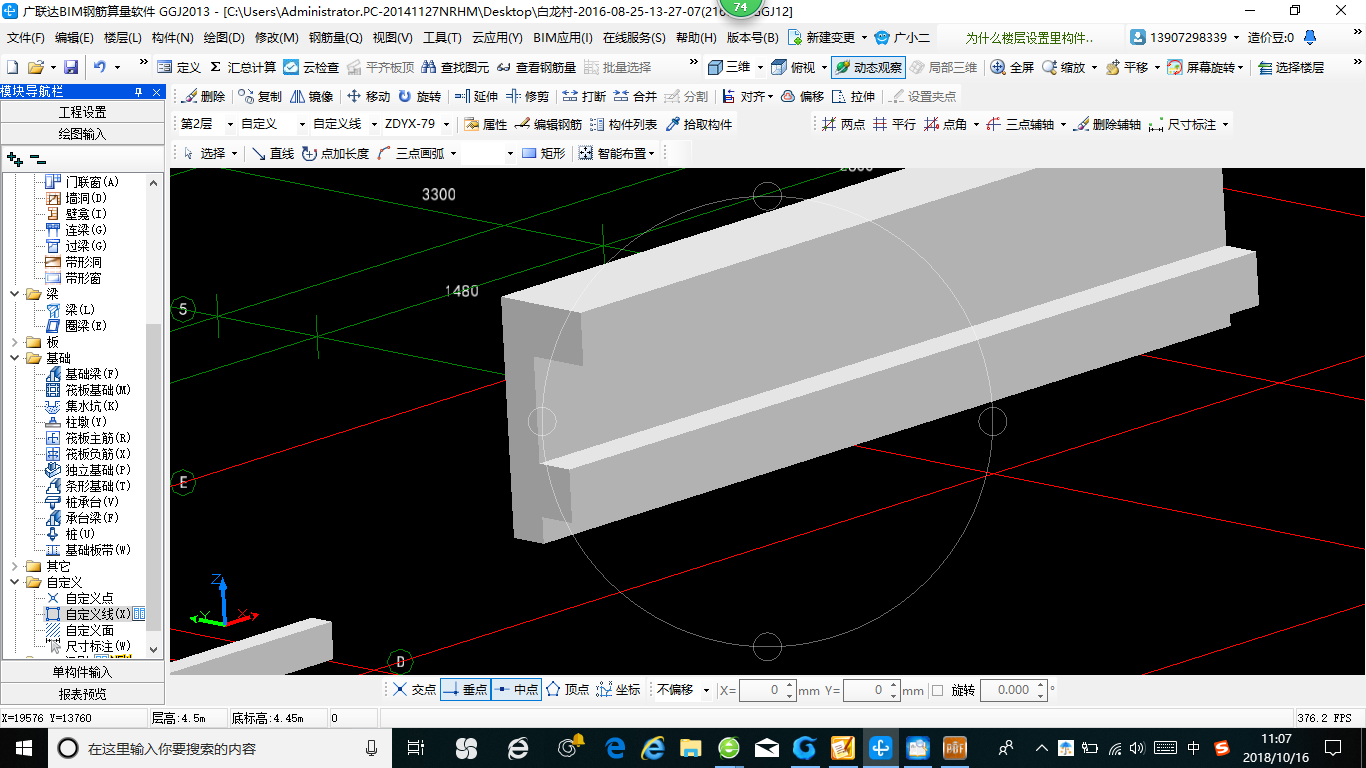Image resolution: width=1366 pixels, height=768 pixels.
Task: Check the 旋转 rotation checkbox
Action: pos(937,690)
